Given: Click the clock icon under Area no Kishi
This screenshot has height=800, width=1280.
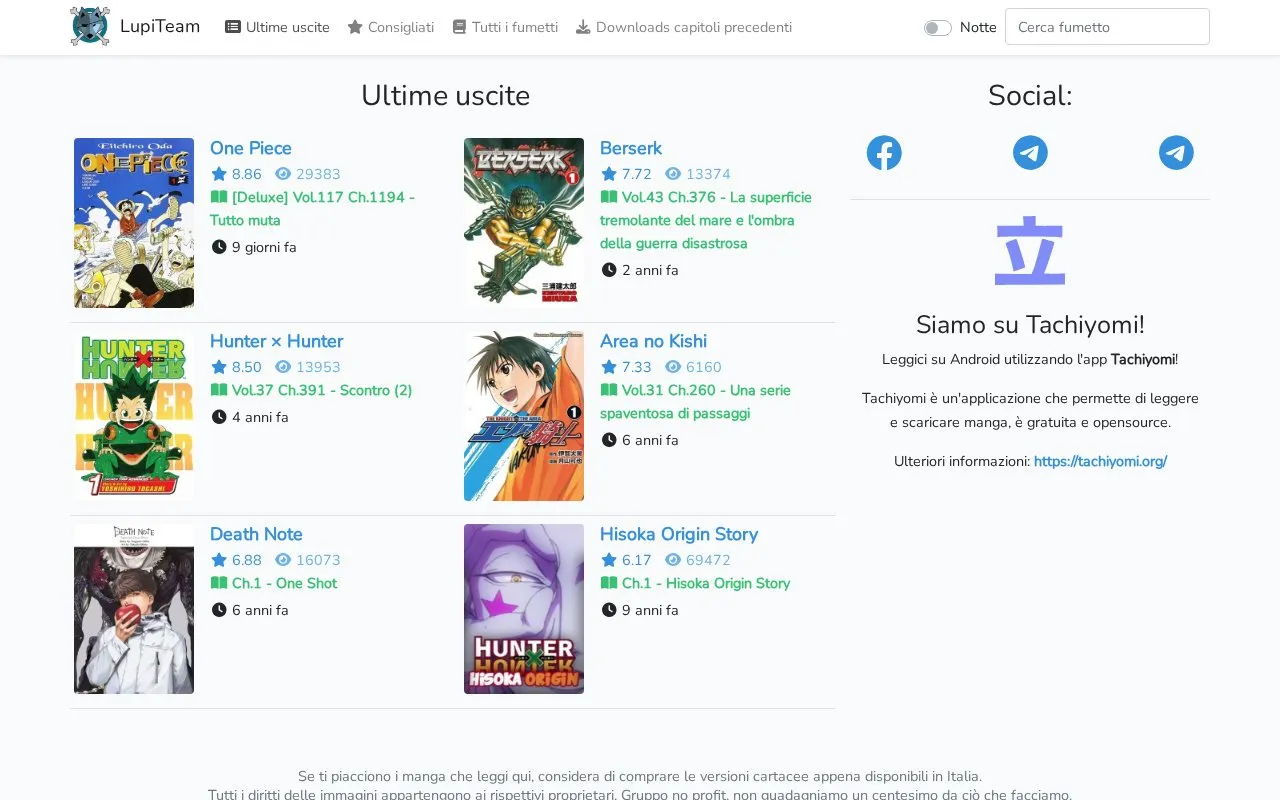Looking at the screenshot, I should point(609,440).
